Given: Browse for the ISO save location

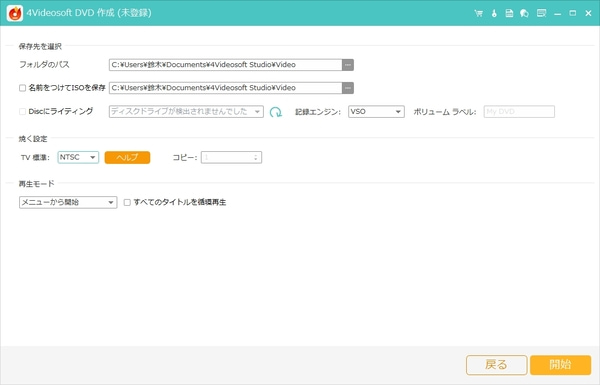Looking at the screenshot, I should 348,88.
